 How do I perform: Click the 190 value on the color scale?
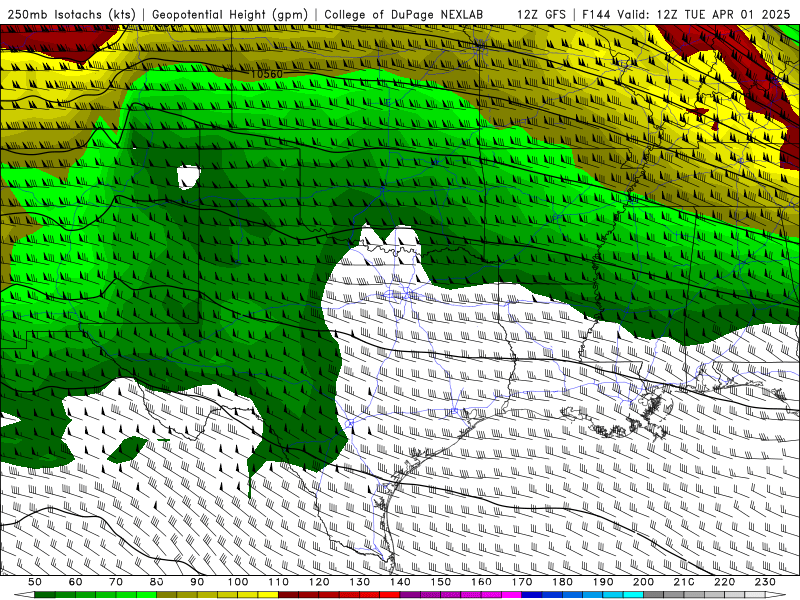603,582
